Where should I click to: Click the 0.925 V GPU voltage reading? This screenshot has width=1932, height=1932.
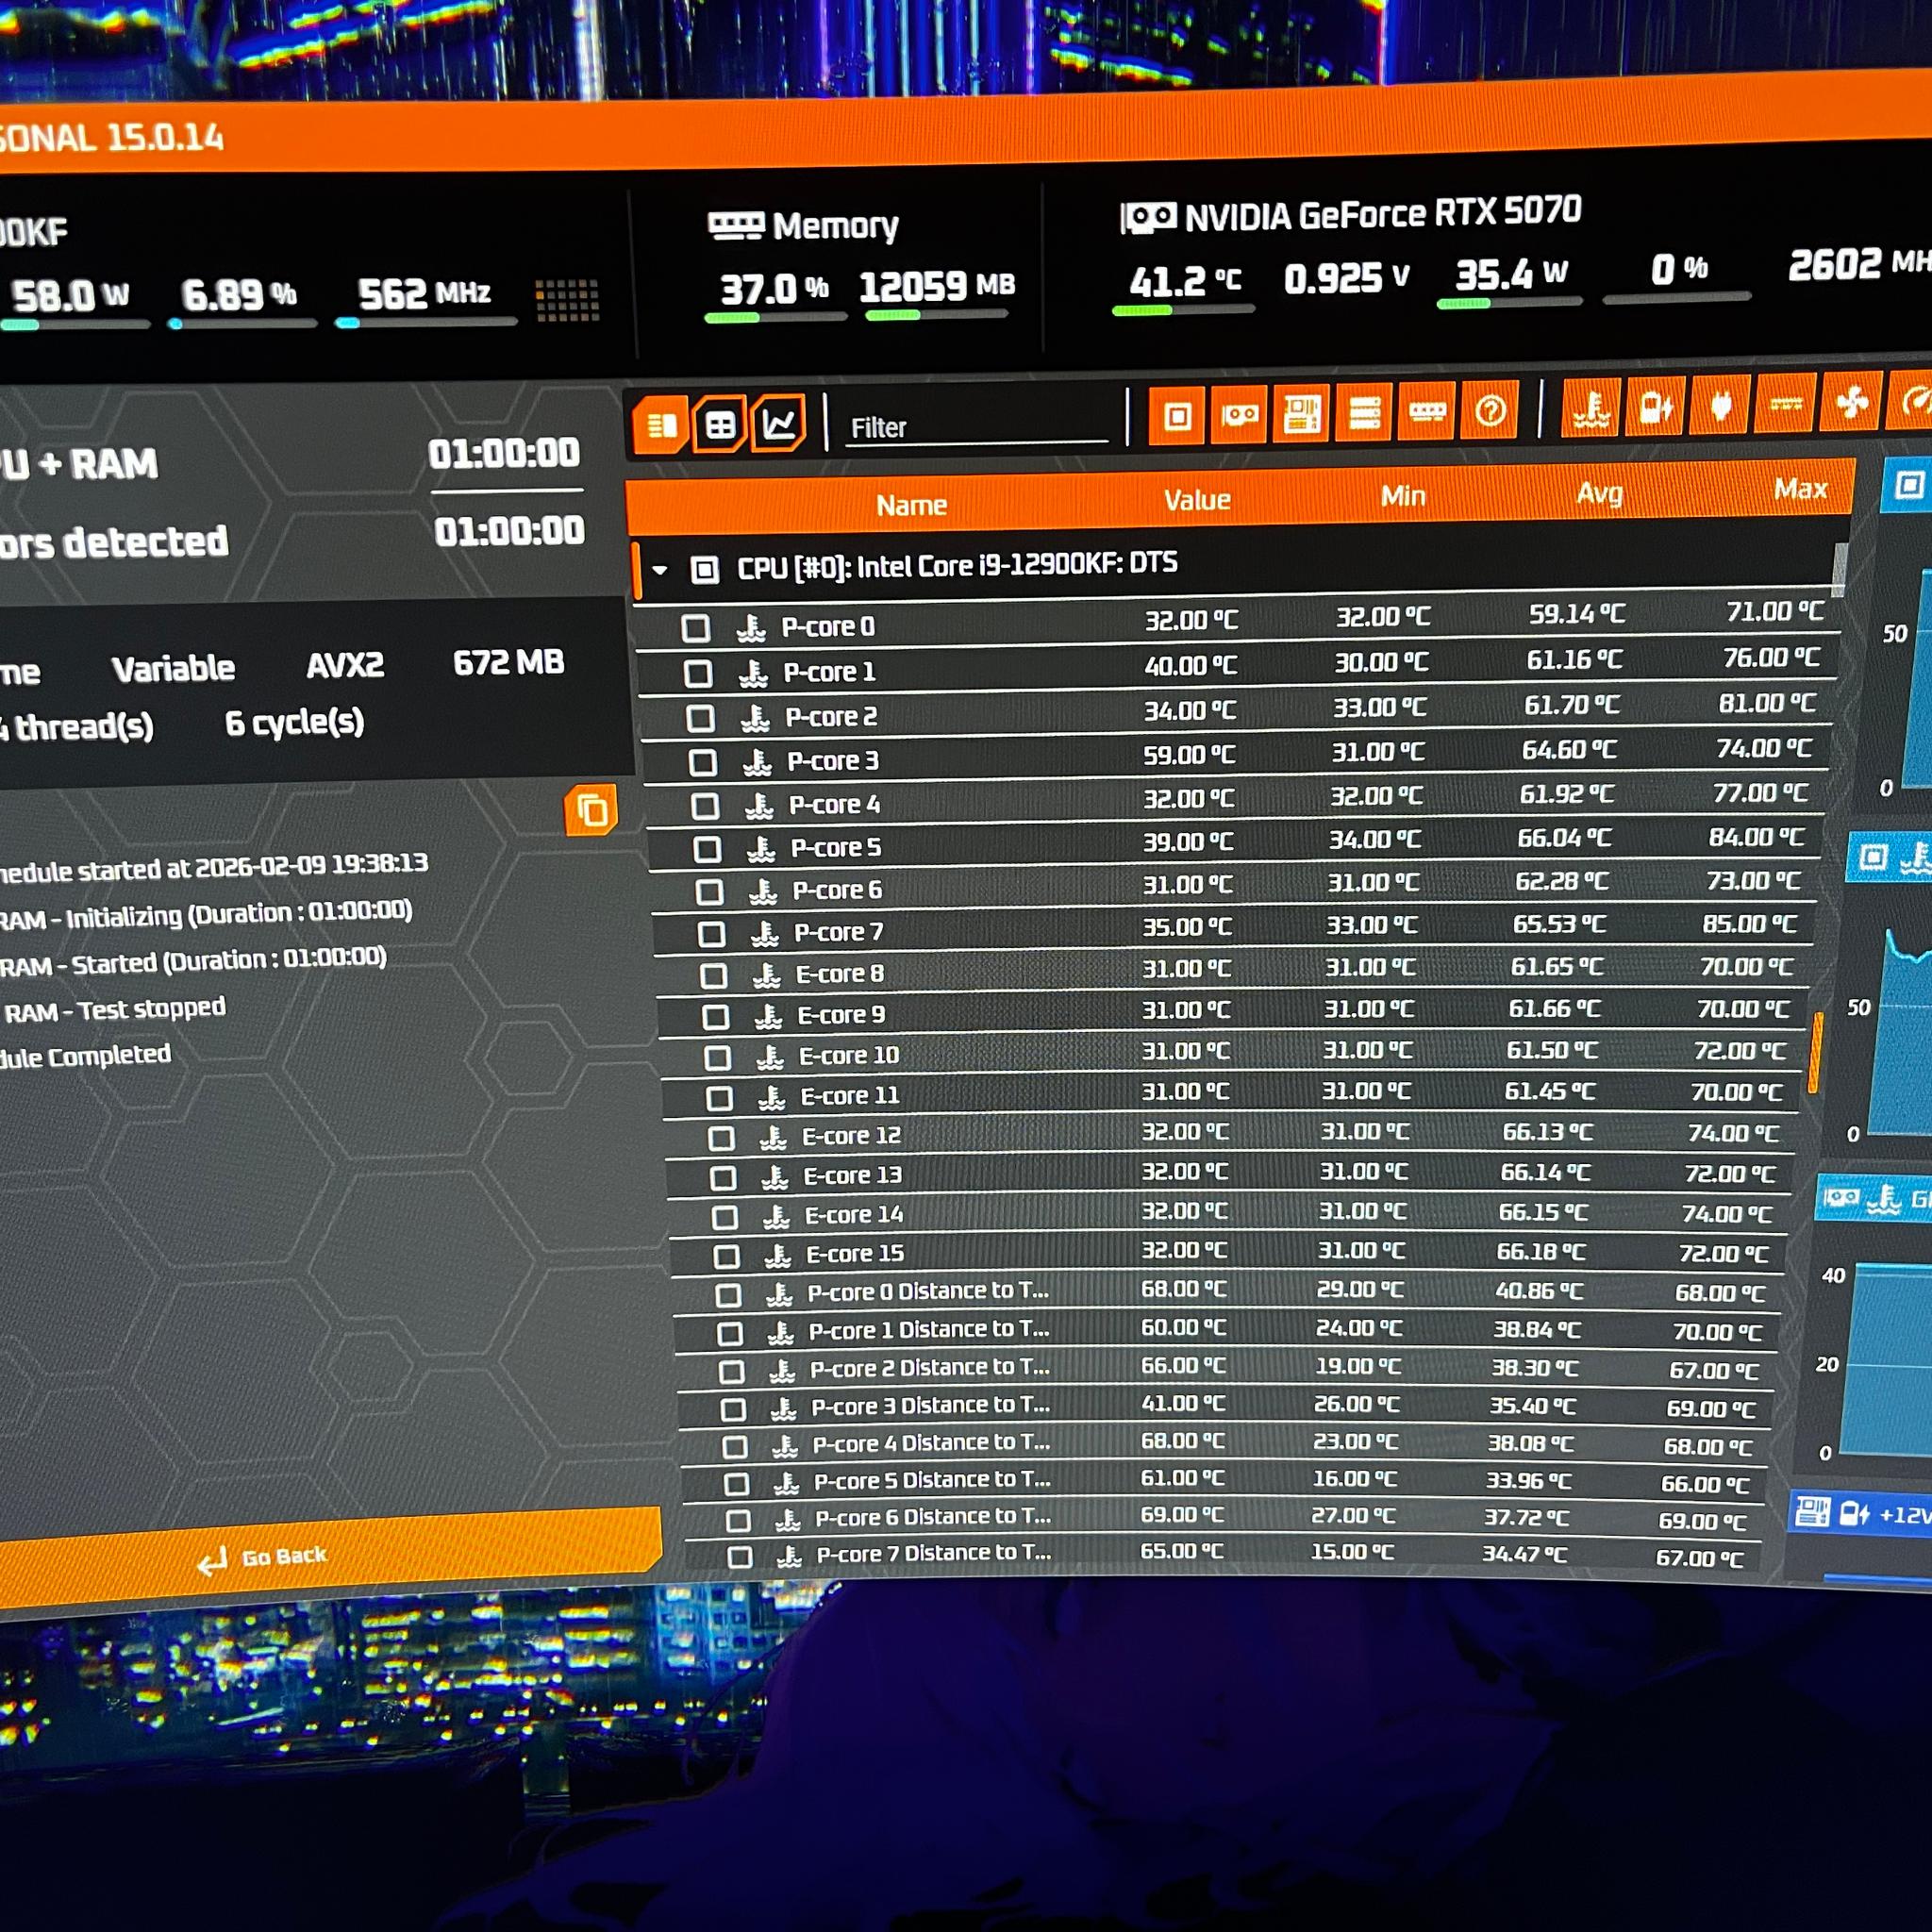click(x=1346, y=279)
